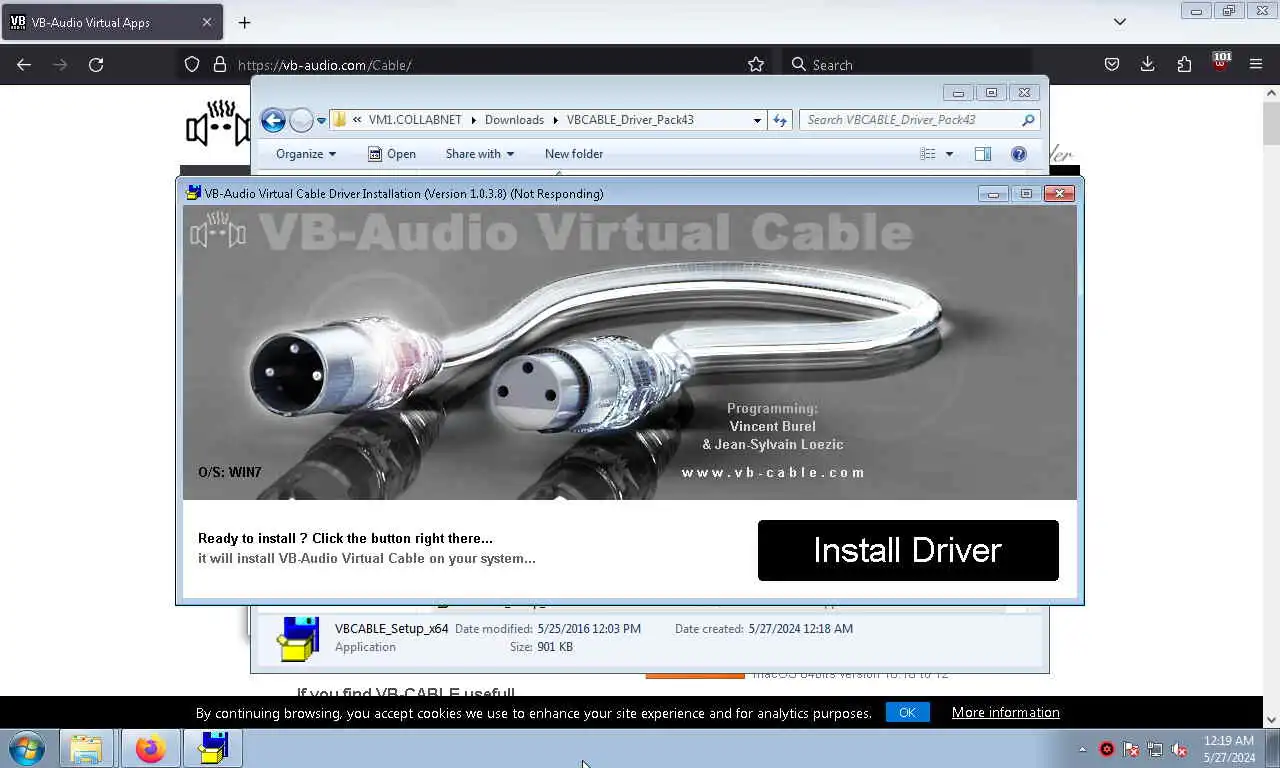
Task: Close the VB-Audio installer window
Action: tap(1059, 194)
